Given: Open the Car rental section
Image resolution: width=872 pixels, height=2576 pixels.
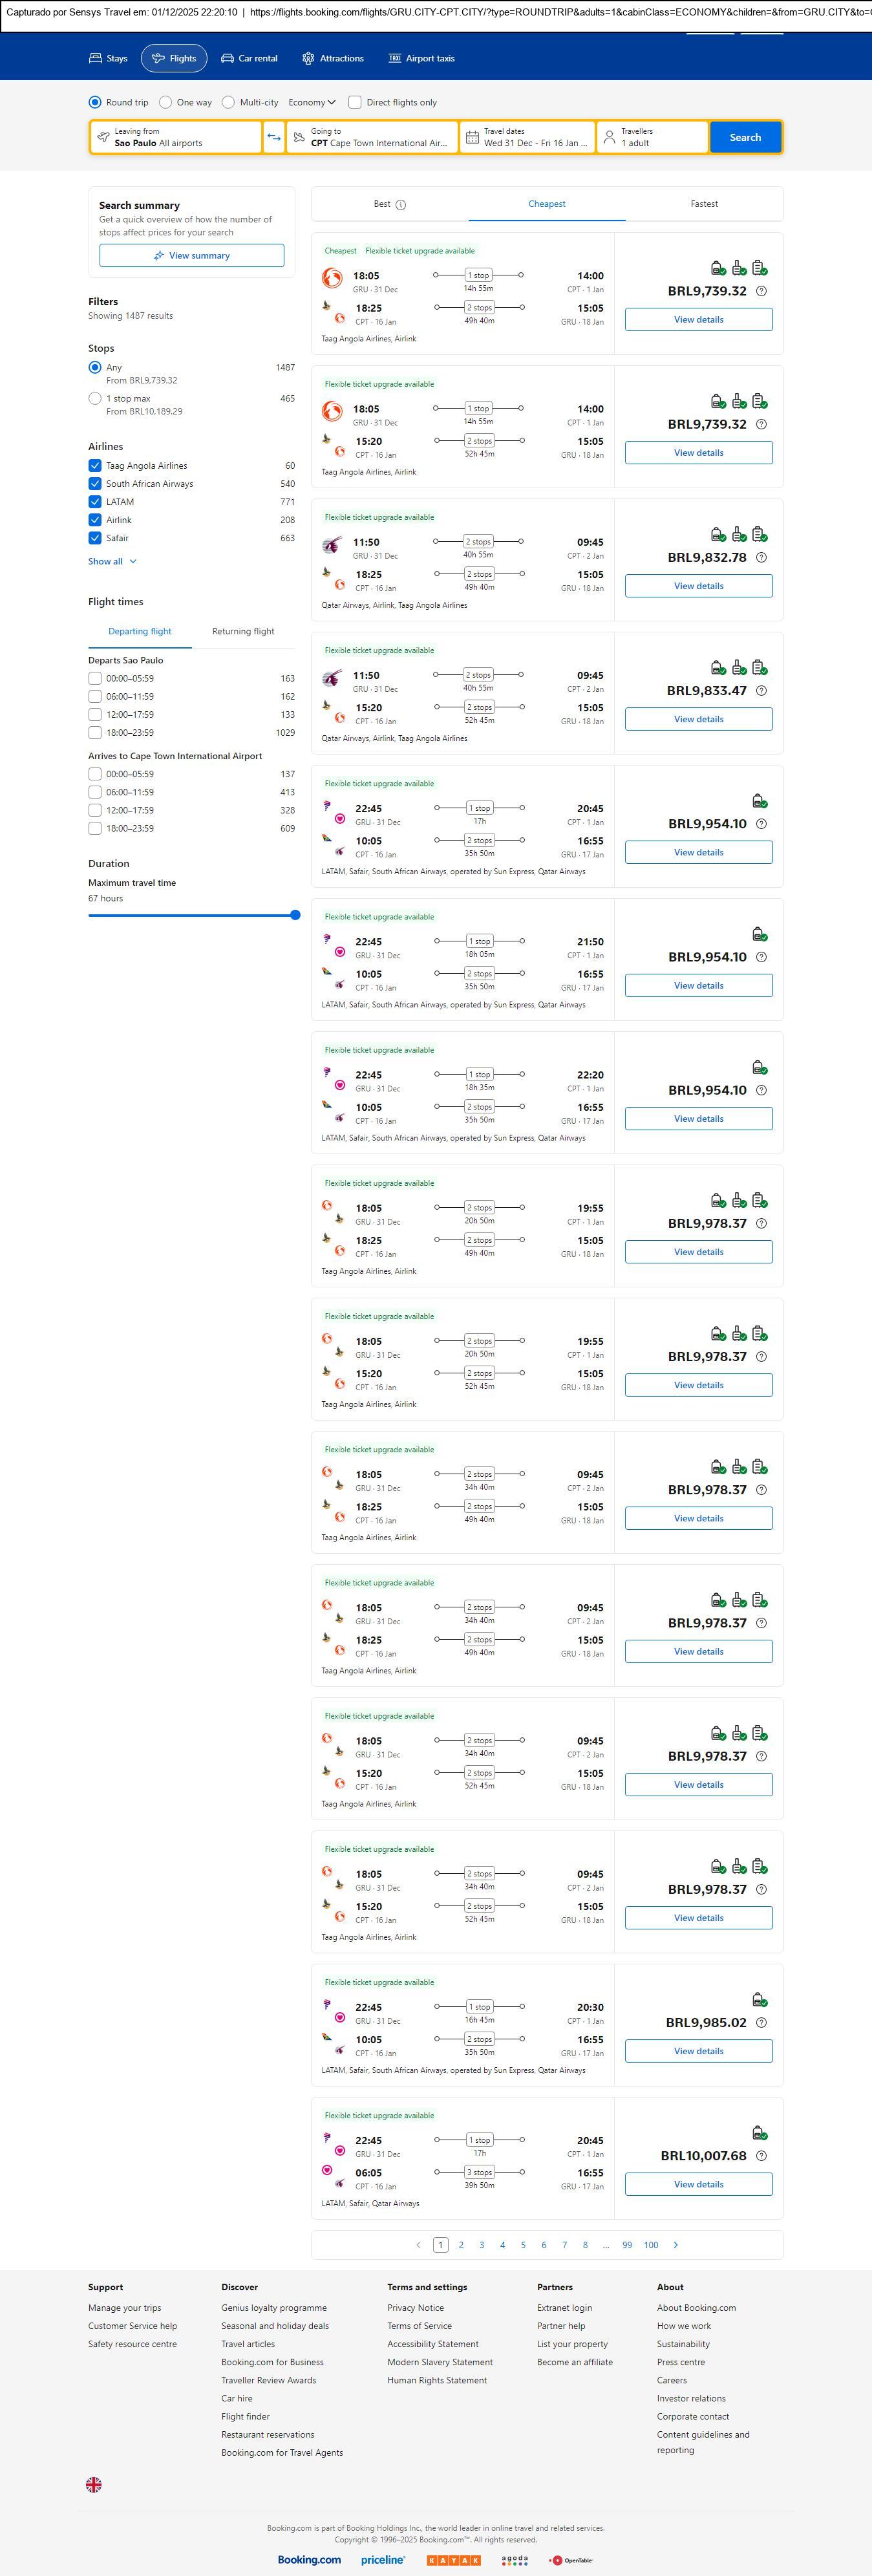Looking at the screenshot, I should pos(249,59).
